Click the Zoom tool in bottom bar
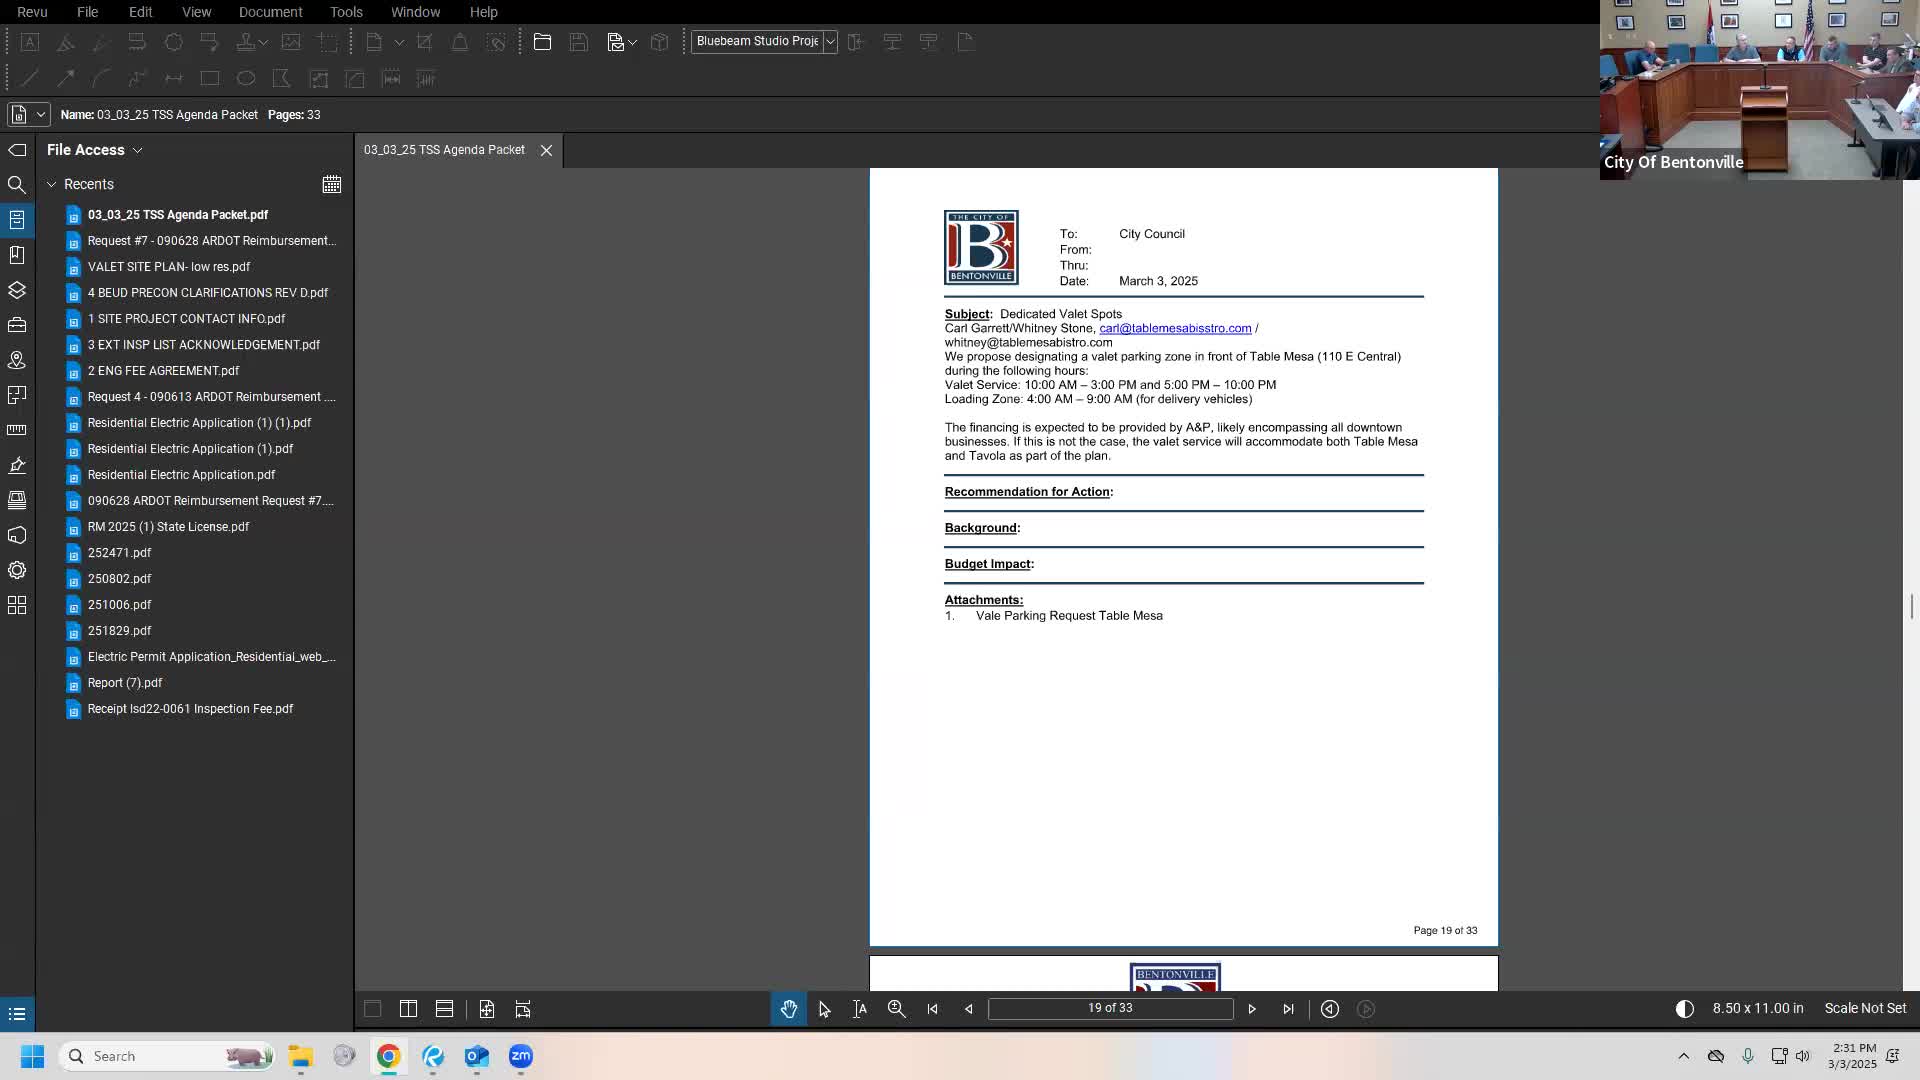 coord(897,1009)
